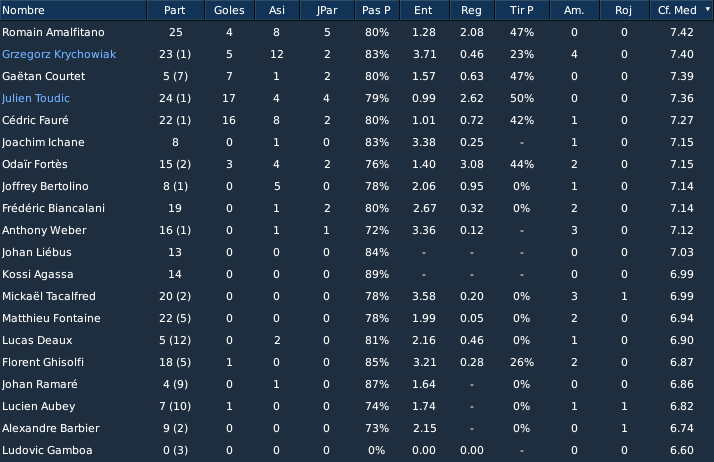Select the Ludovic Gamboa row
The image size is (714, 462).
point(357,450)
